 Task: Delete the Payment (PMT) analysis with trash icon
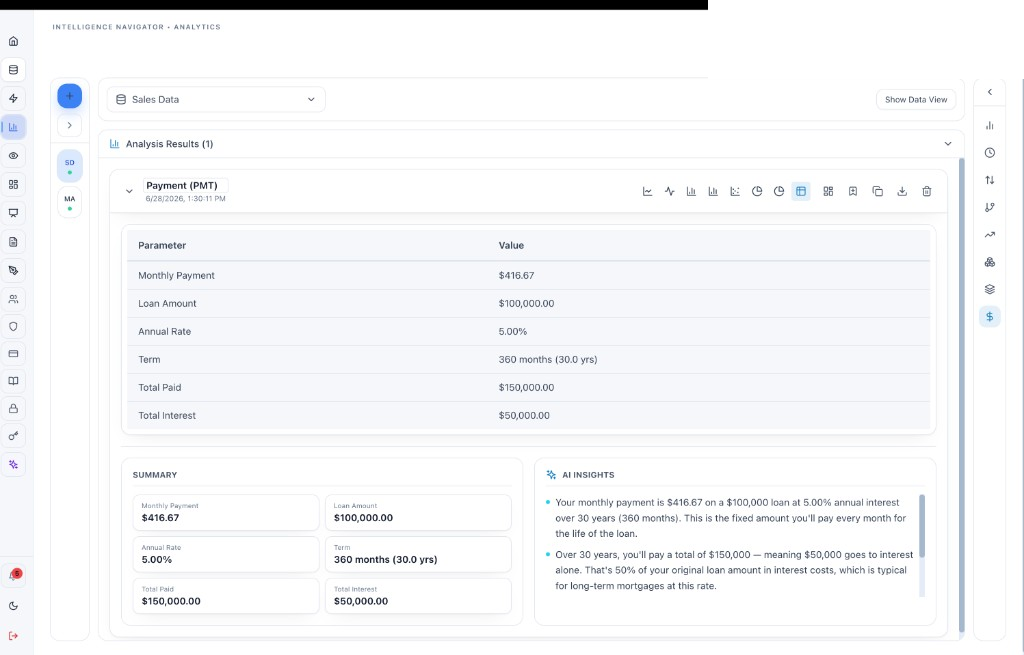[x=927, y=191]
